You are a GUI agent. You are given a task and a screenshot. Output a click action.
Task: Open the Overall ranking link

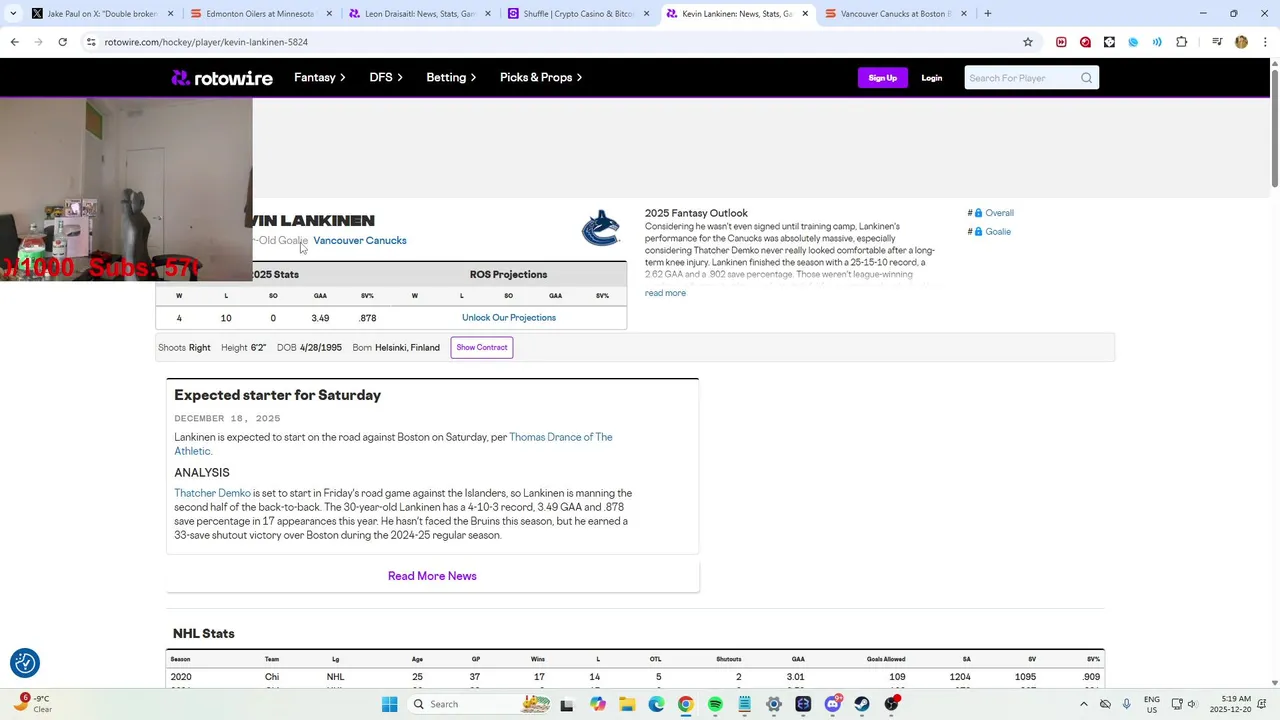[x=999, y=213]
